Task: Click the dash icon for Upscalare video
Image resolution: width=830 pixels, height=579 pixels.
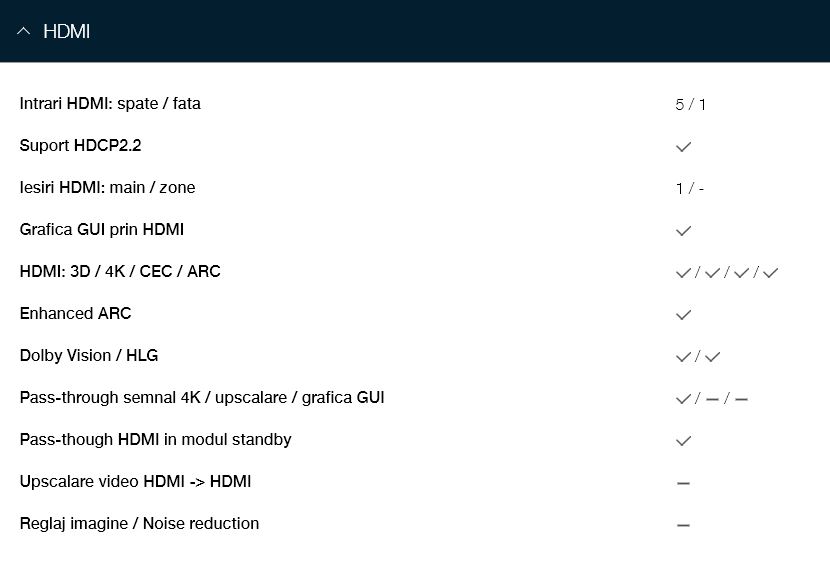Action: coord(683,483)
